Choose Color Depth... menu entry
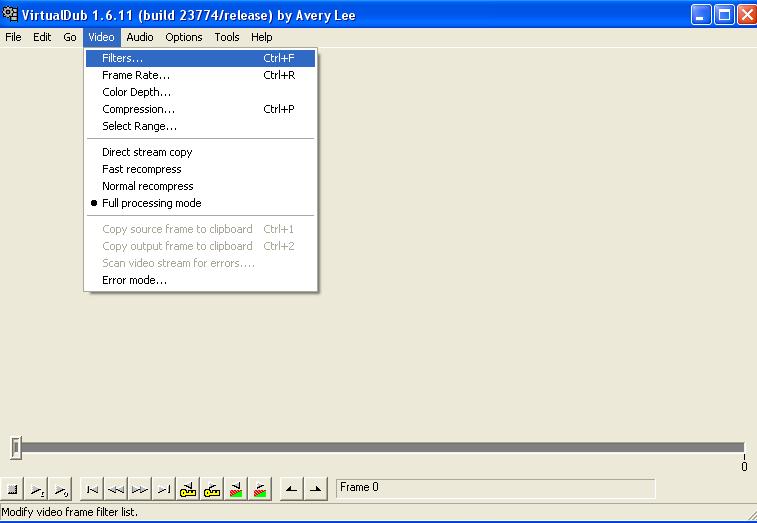The width and height of the screenshot is (757, 523). point(200,92)
